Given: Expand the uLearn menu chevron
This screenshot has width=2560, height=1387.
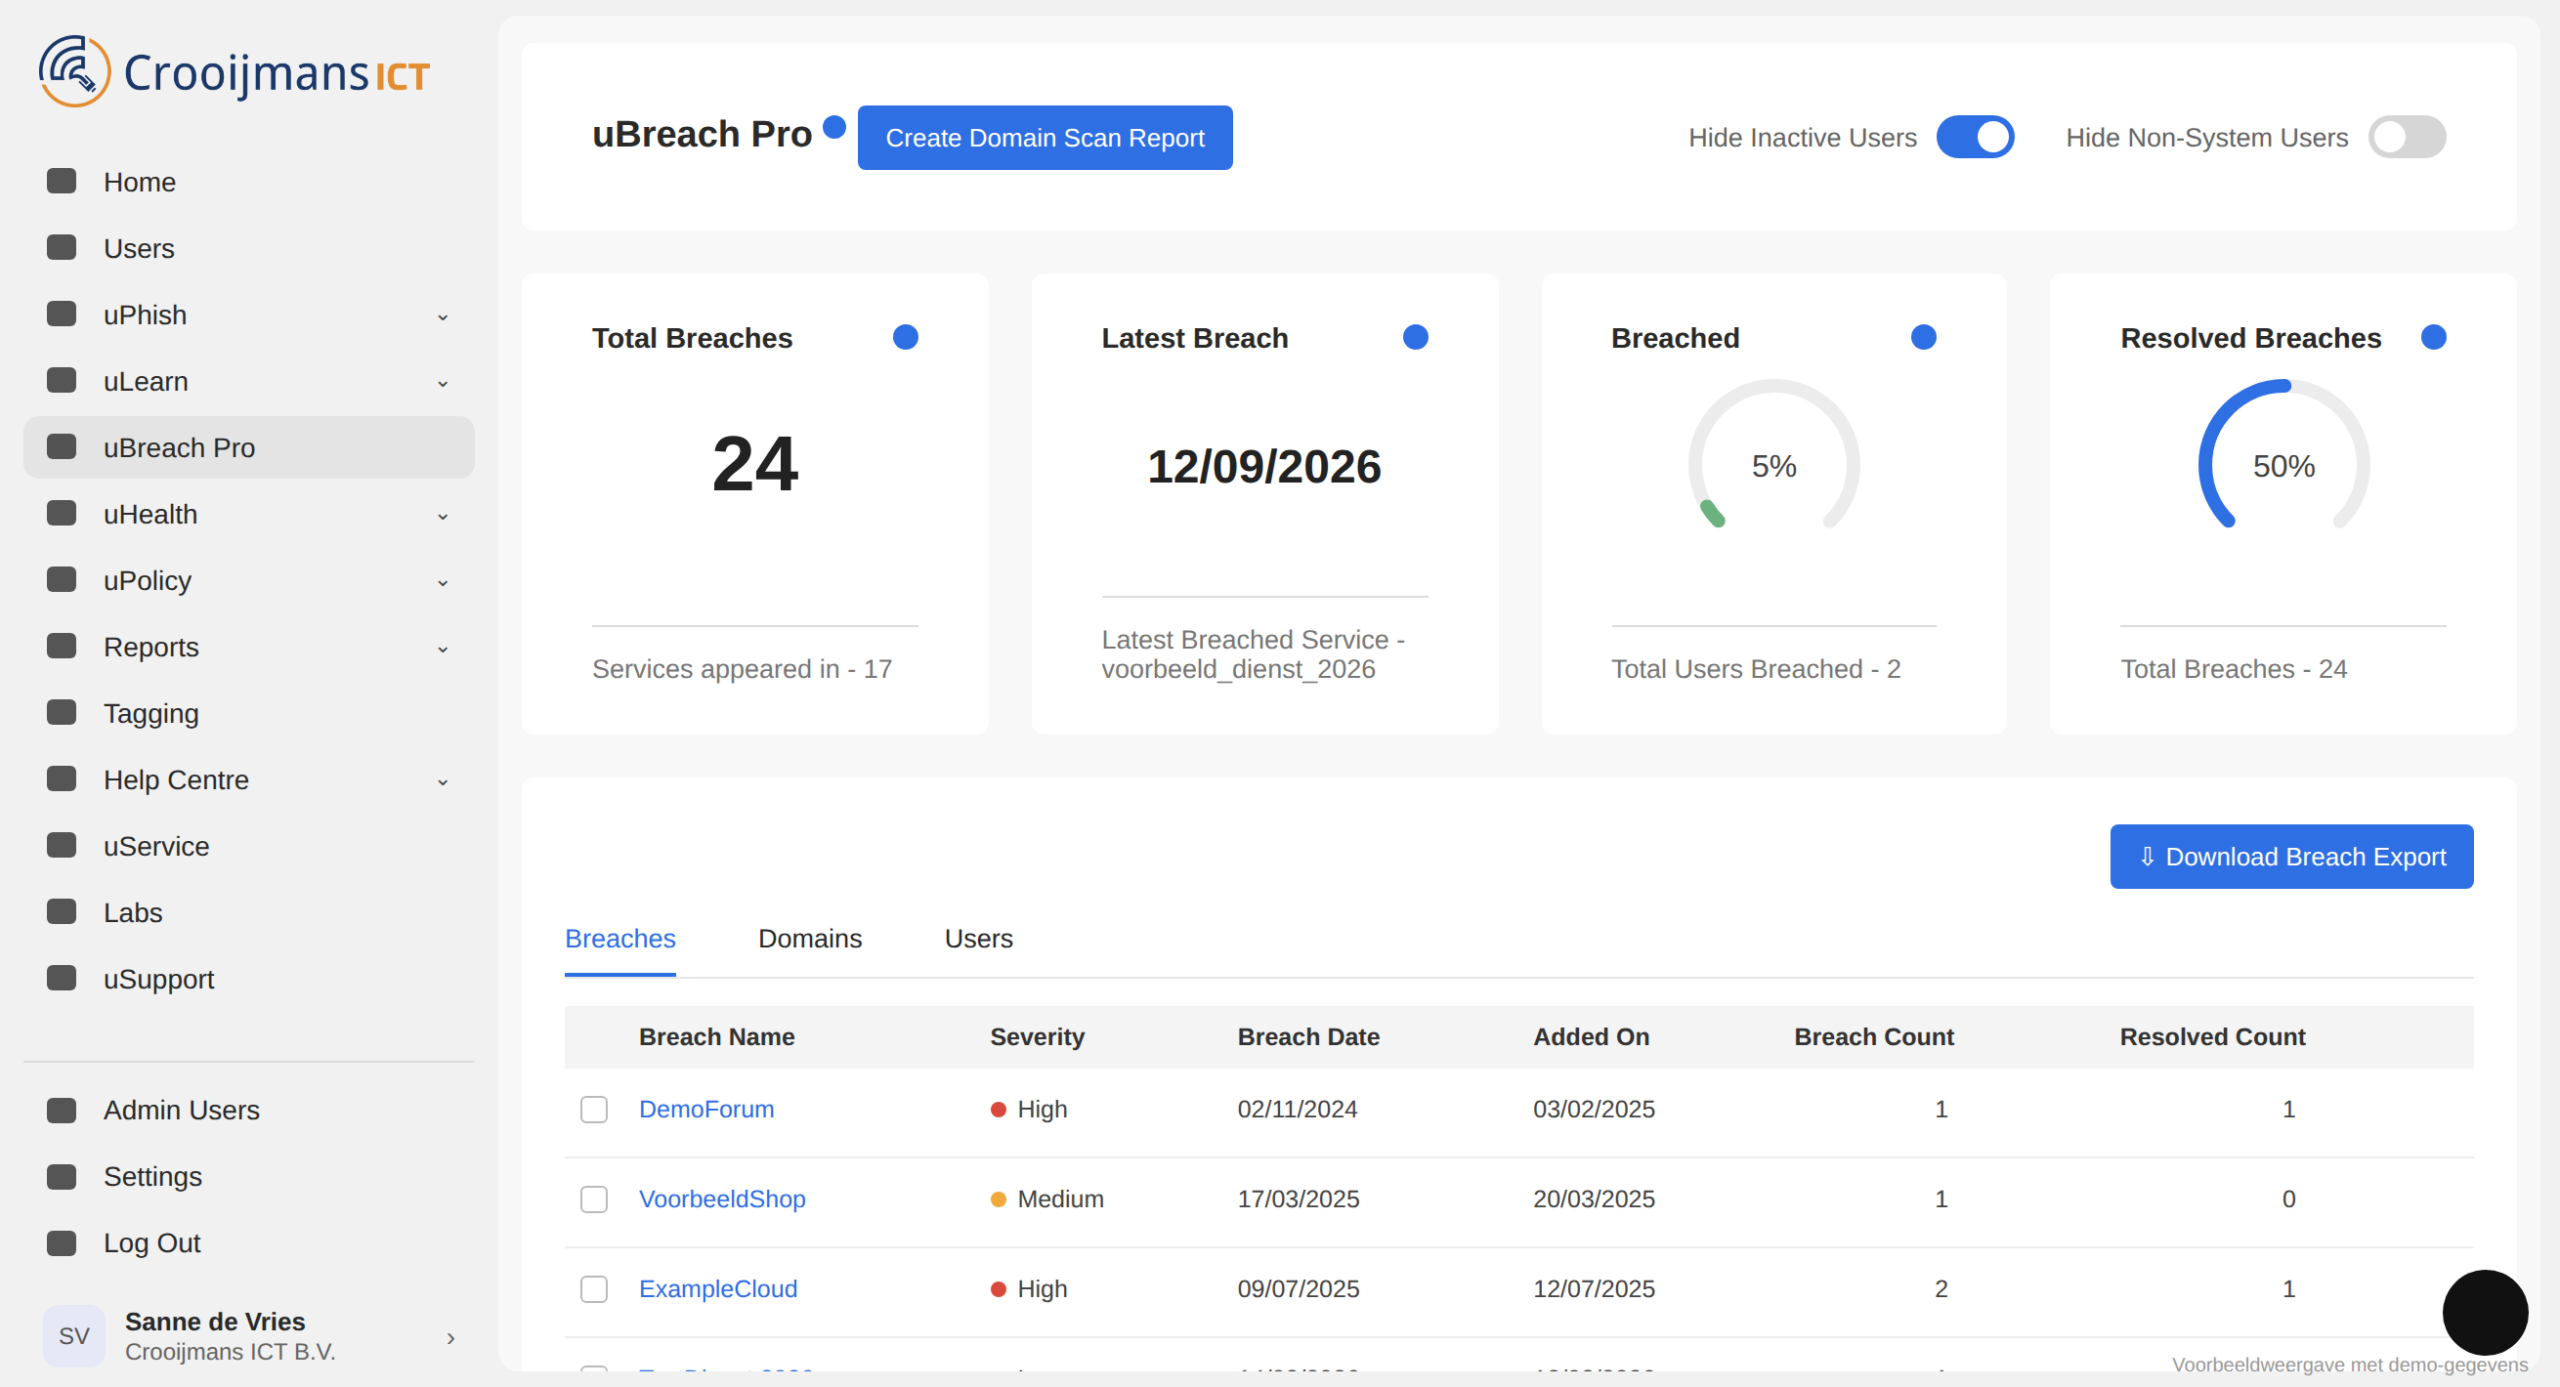Looking at the screenshot, I should coord(443,383).
